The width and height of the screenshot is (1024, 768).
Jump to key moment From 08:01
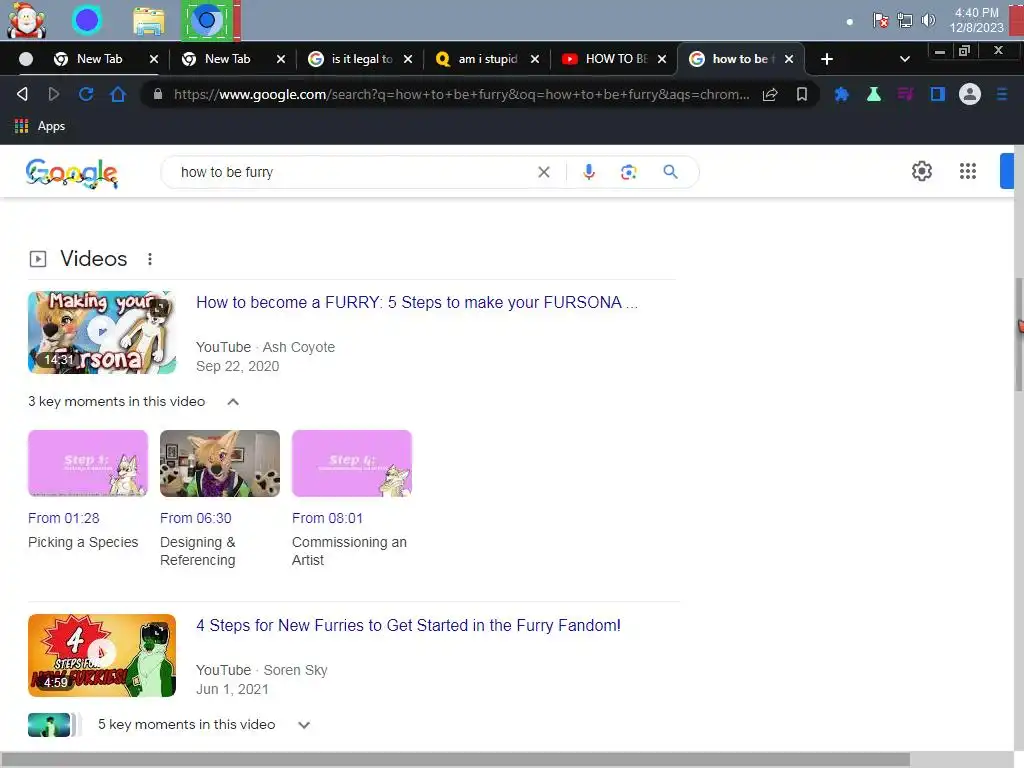(x=327, y=518)
